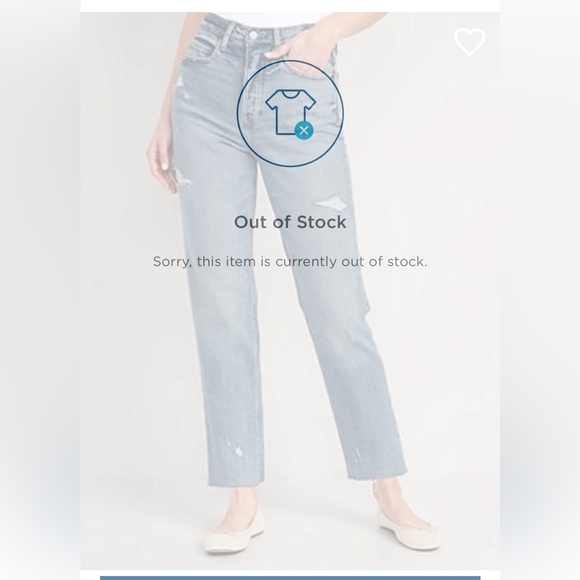Click the raw frayed hem of left leg
Screen dimensions: 580x580
click(x=232, y=482)
